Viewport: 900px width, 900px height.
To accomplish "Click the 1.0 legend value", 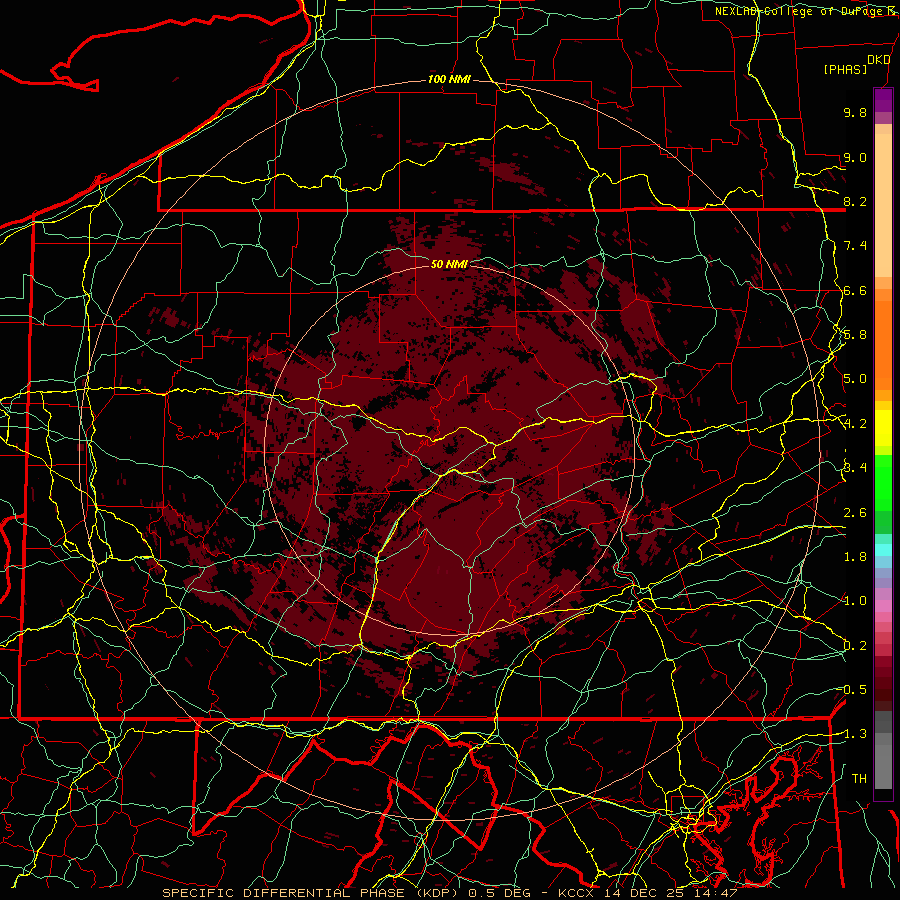I will 855,601.
